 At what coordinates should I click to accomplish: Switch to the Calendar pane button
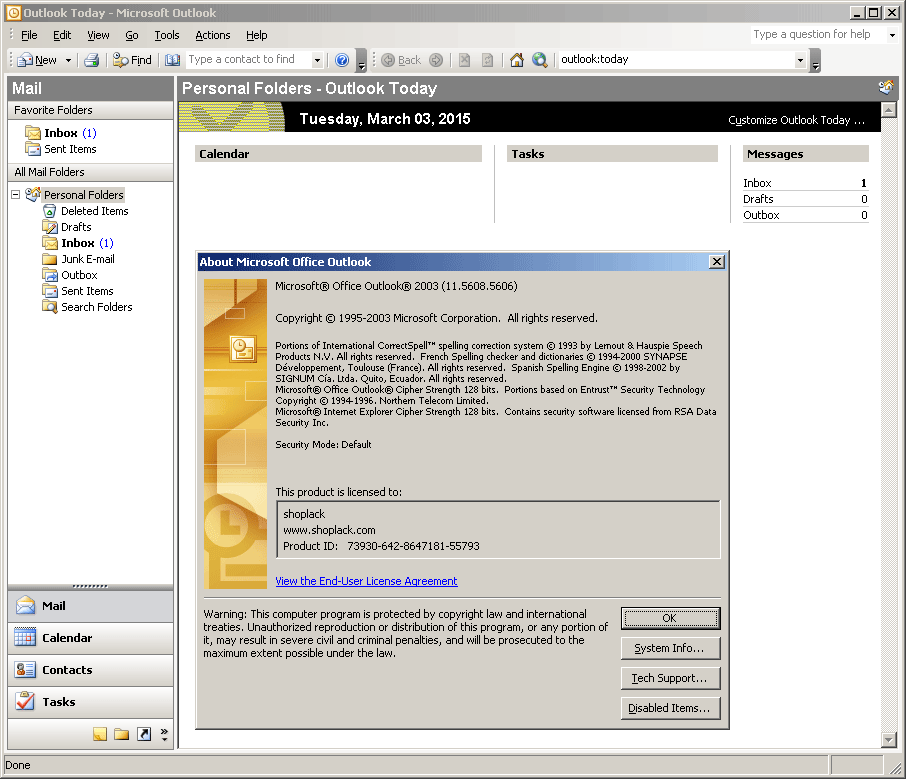[x=90, y=639]
